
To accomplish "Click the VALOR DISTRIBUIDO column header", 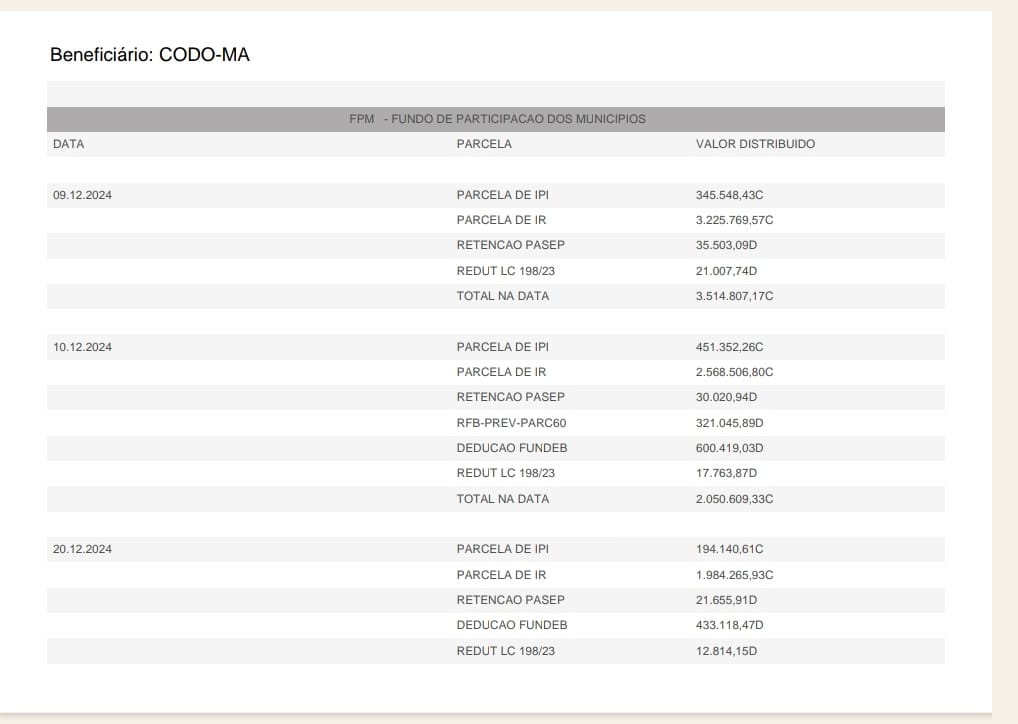I will point(755,144).
